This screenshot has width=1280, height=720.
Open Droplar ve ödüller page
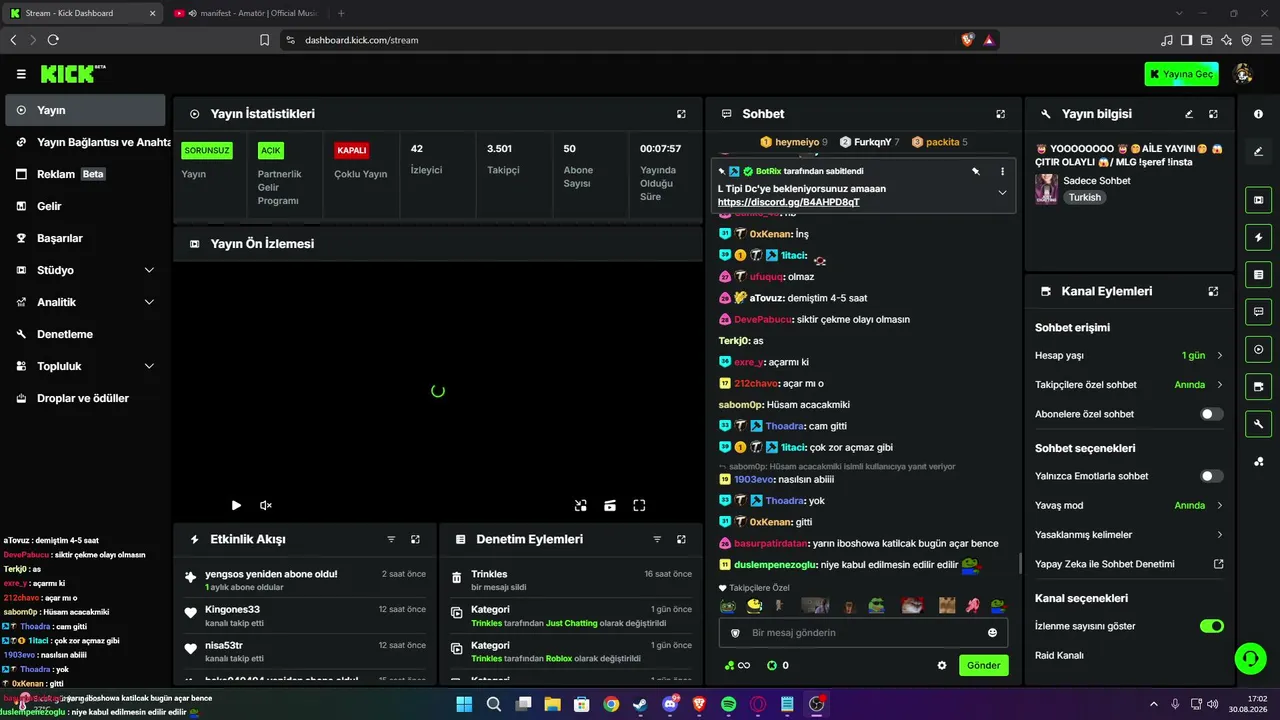point(85,398)
